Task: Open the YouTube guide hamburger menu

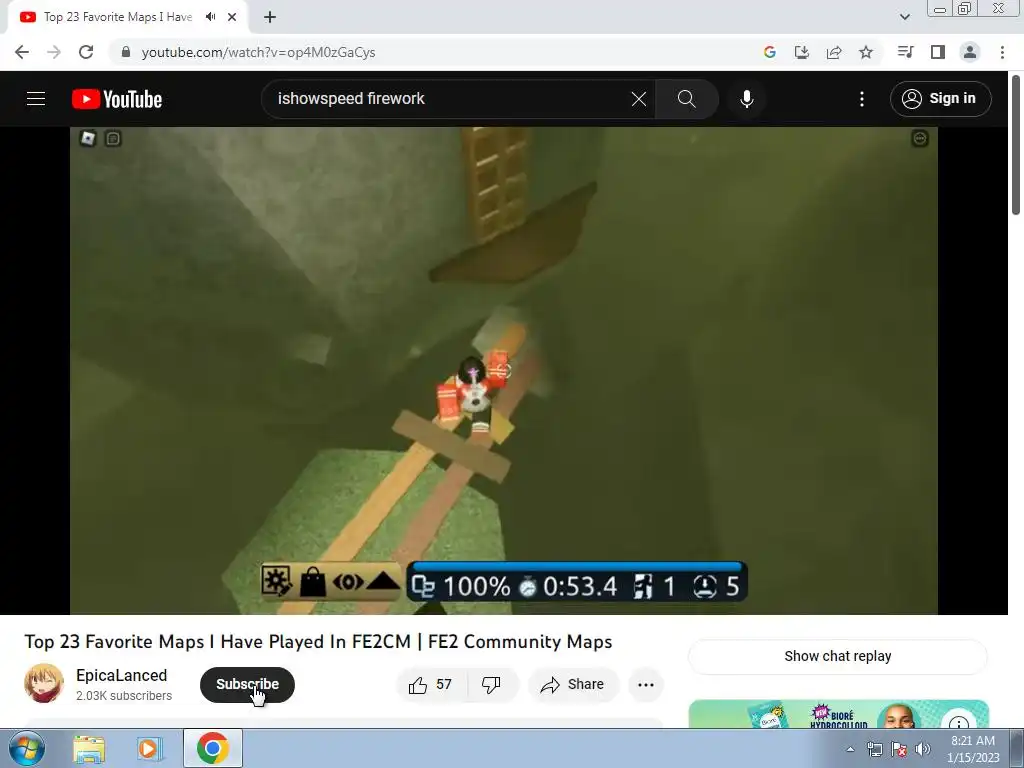Action: point(36,99)
